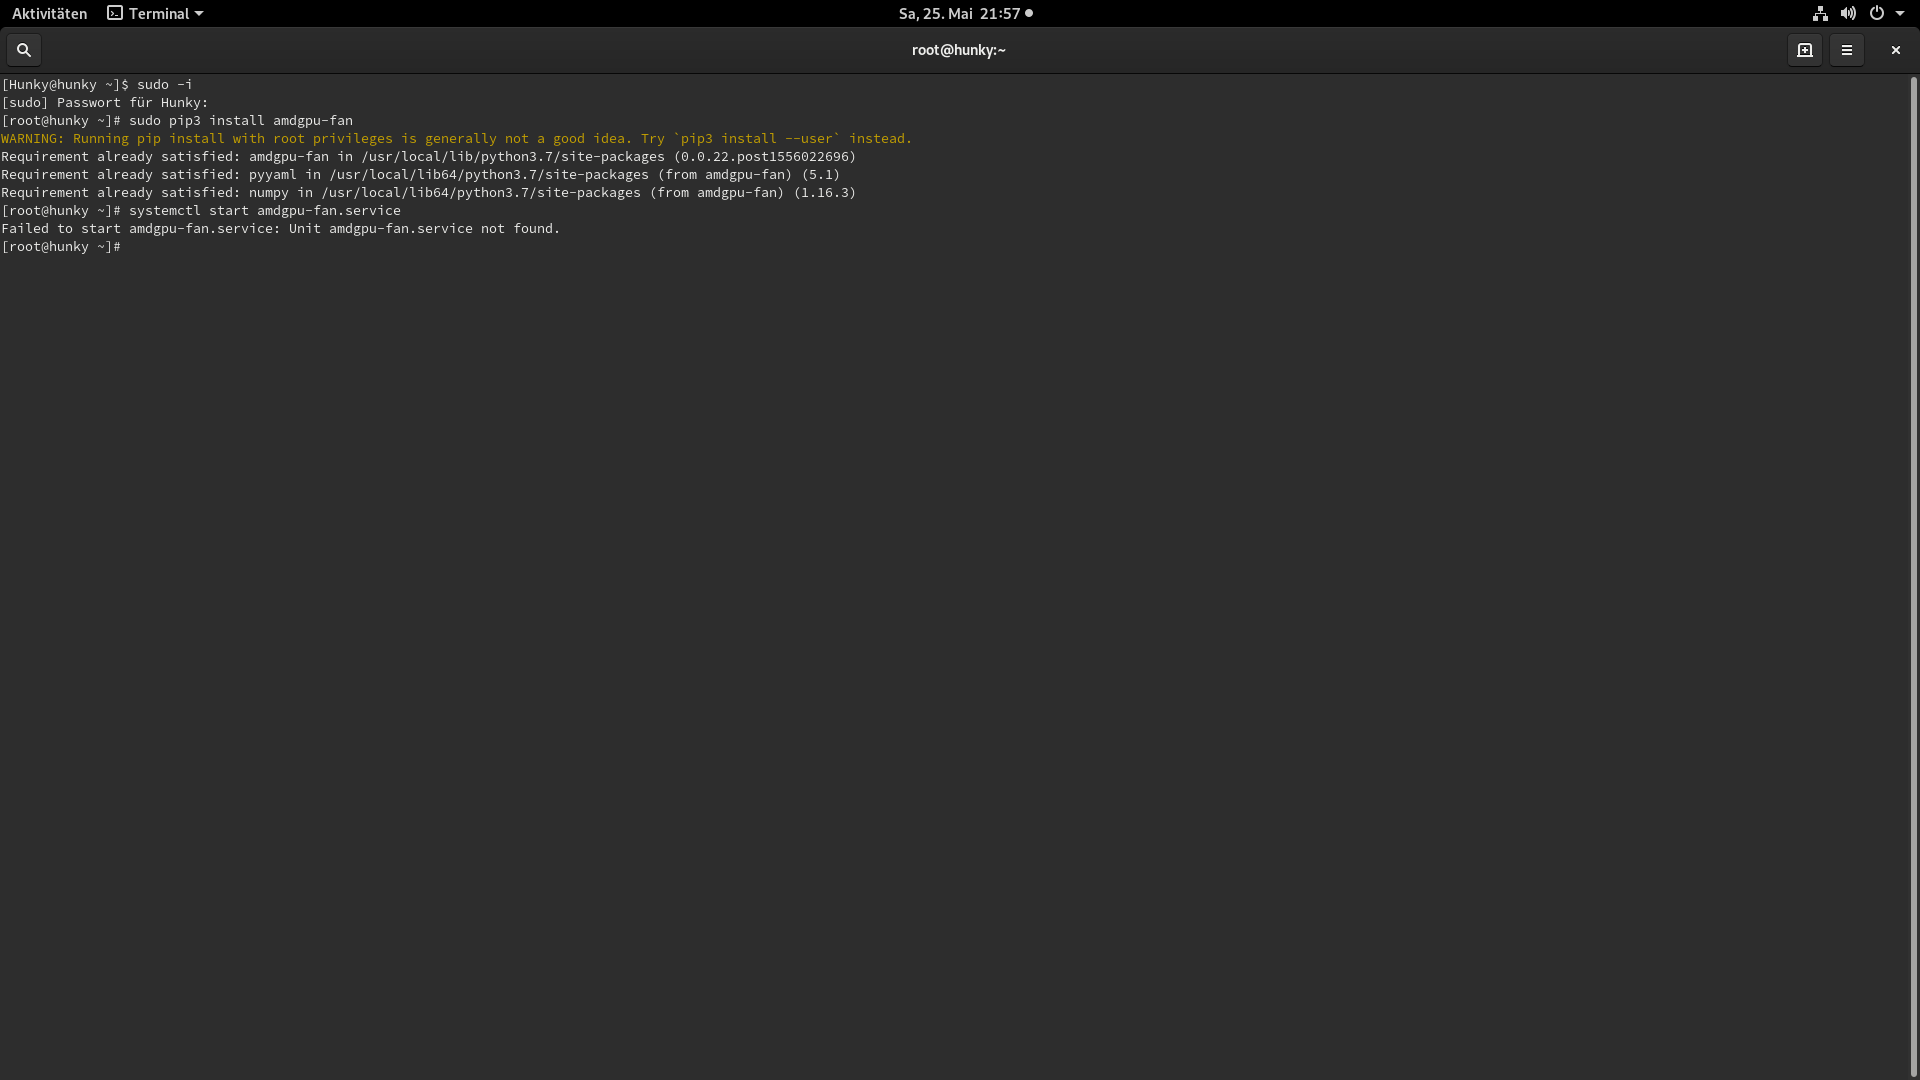Close the terminal window

[1895, 50]
